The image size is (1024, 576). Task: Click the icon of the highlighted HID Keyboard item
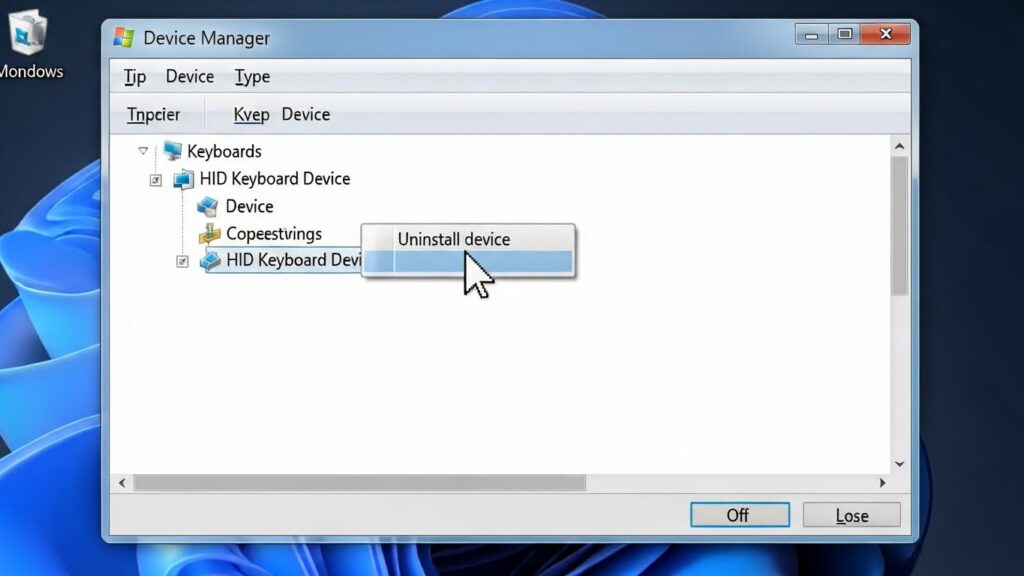tap(210, 261)
